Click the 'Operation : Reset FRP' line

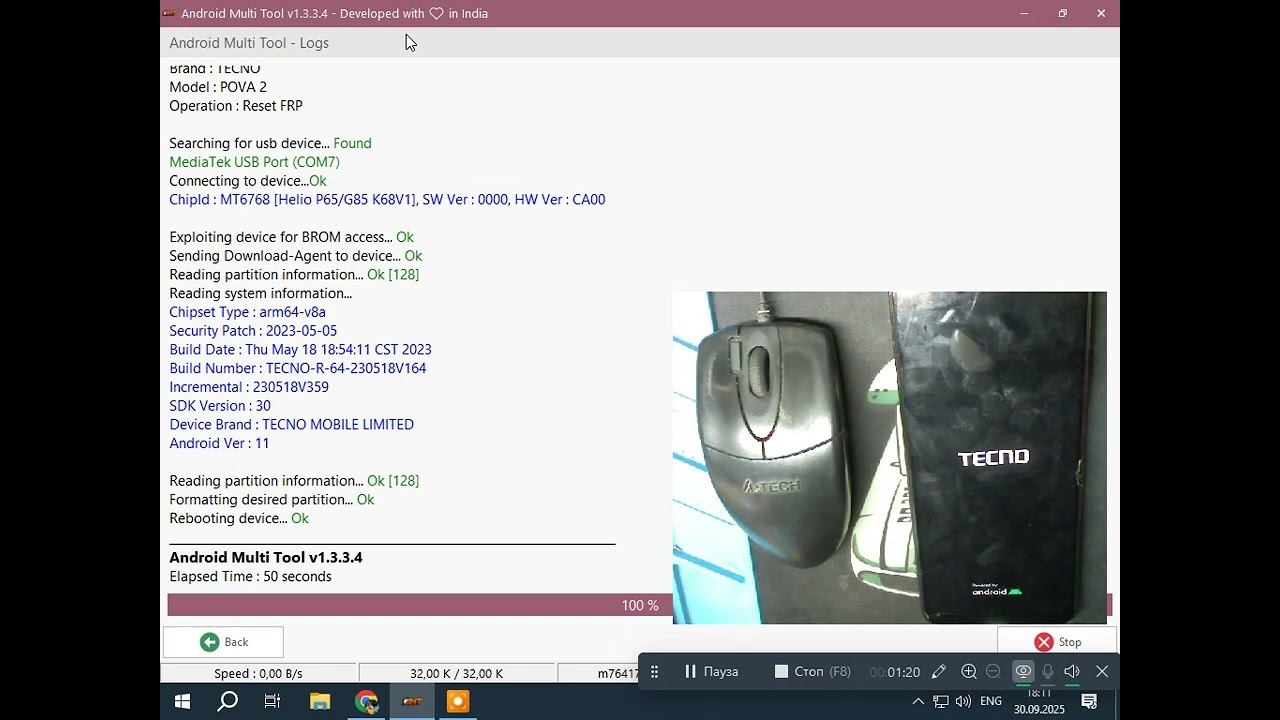tap(236, 106)
